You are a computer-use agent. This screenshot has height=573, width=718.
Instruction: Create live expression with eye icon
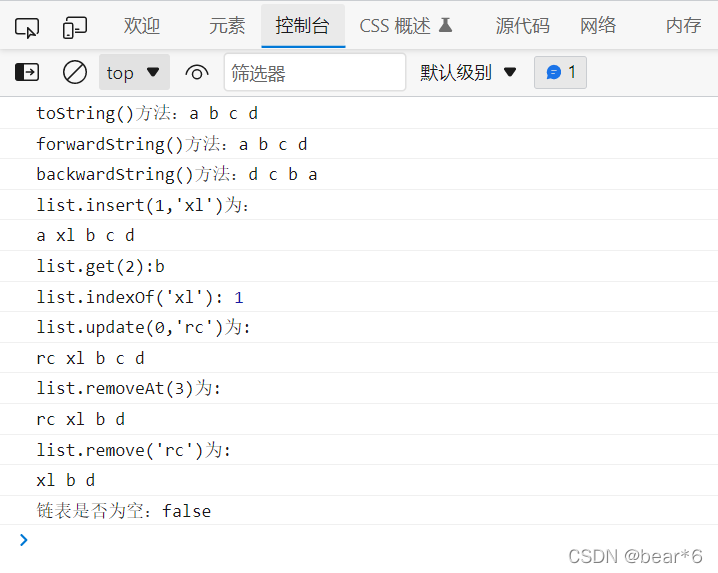pyautogui.click(x=197, y=72)
